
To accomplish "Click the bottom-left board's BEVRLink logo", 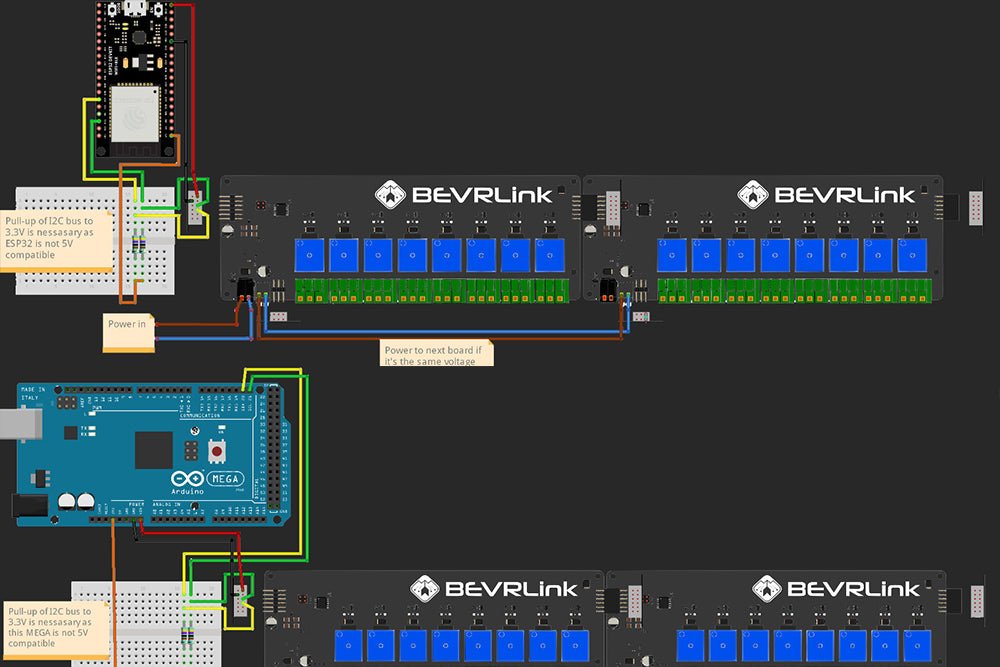I will click(x=497, y=588).
